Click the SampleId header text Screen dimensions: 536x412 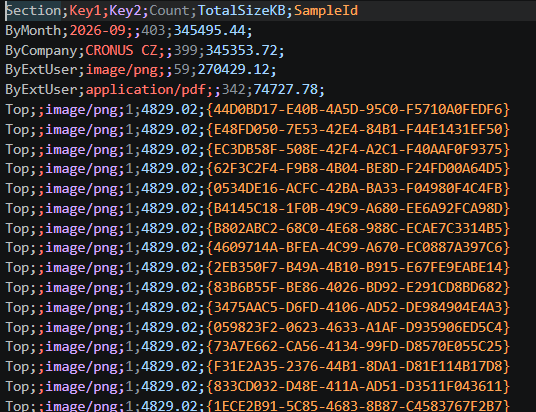(326, 11)
